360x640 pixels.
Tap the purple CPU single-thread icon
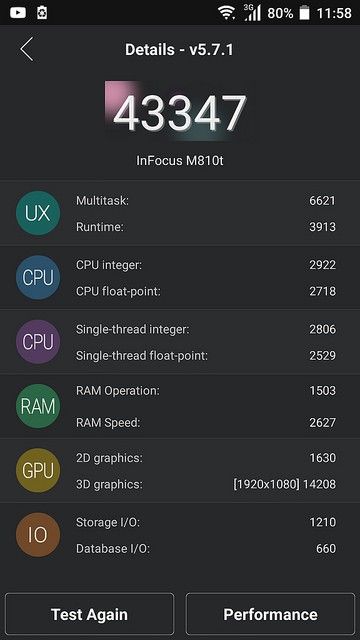pyautogui.click(x=38, y=342)
